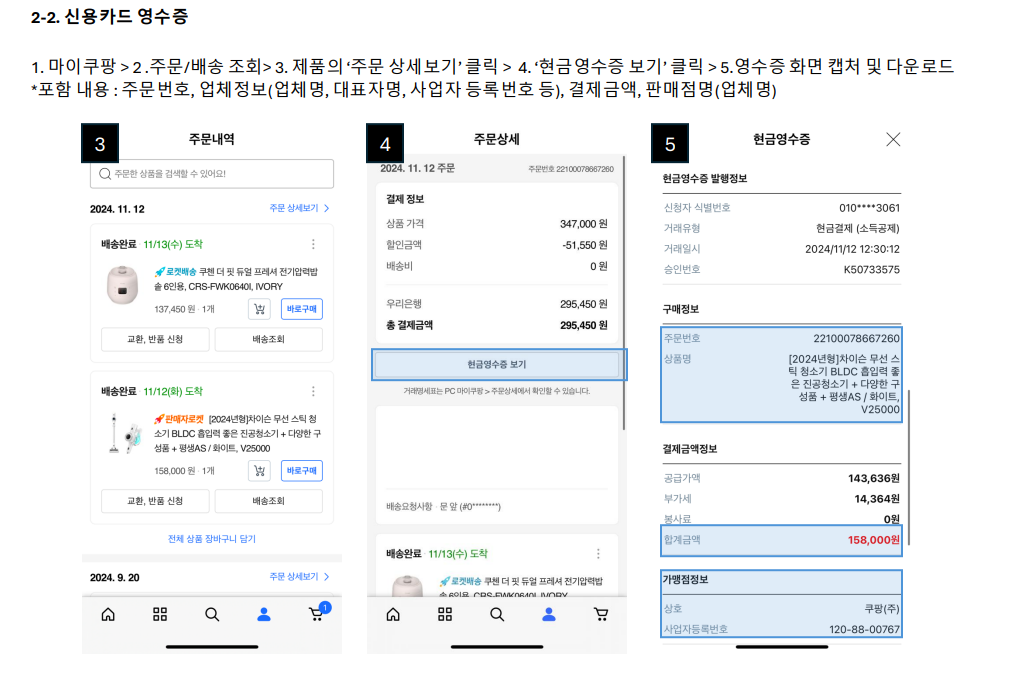Open 주문 상세보기 for the 2024.11.12 orders
The width and height of the screenshot is (1017, 673).
click(299, 206)
